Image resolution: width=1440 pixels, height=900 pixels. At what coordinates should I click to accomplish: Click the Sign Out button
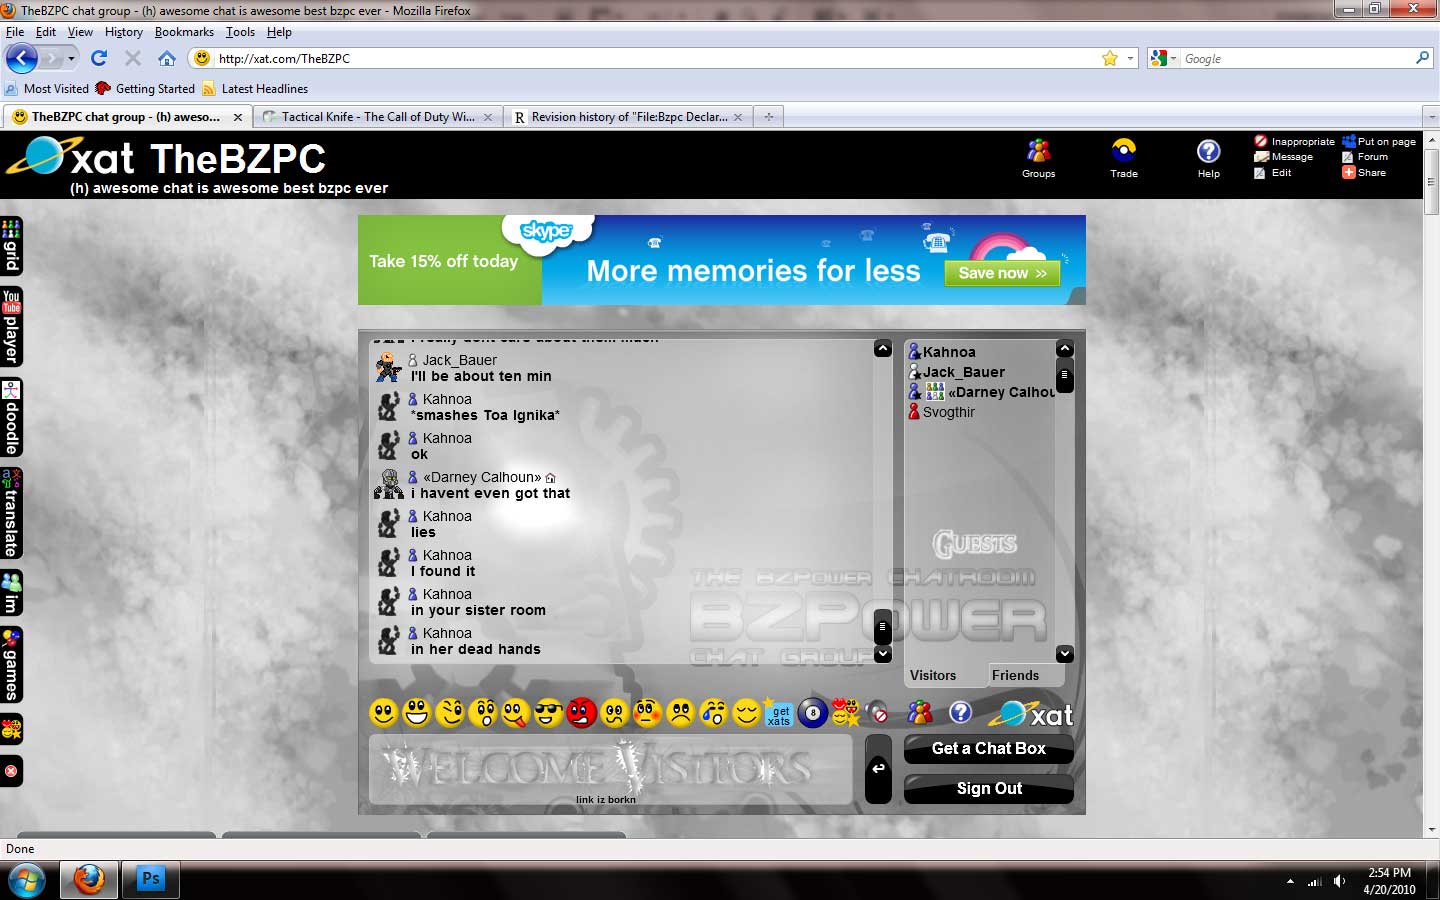pos(989,789)
